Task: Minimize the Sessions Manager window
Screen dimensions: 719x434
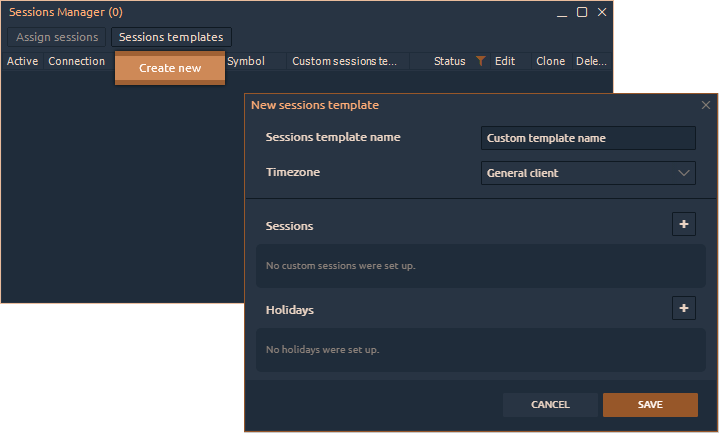Action: (x=562, y=12)
